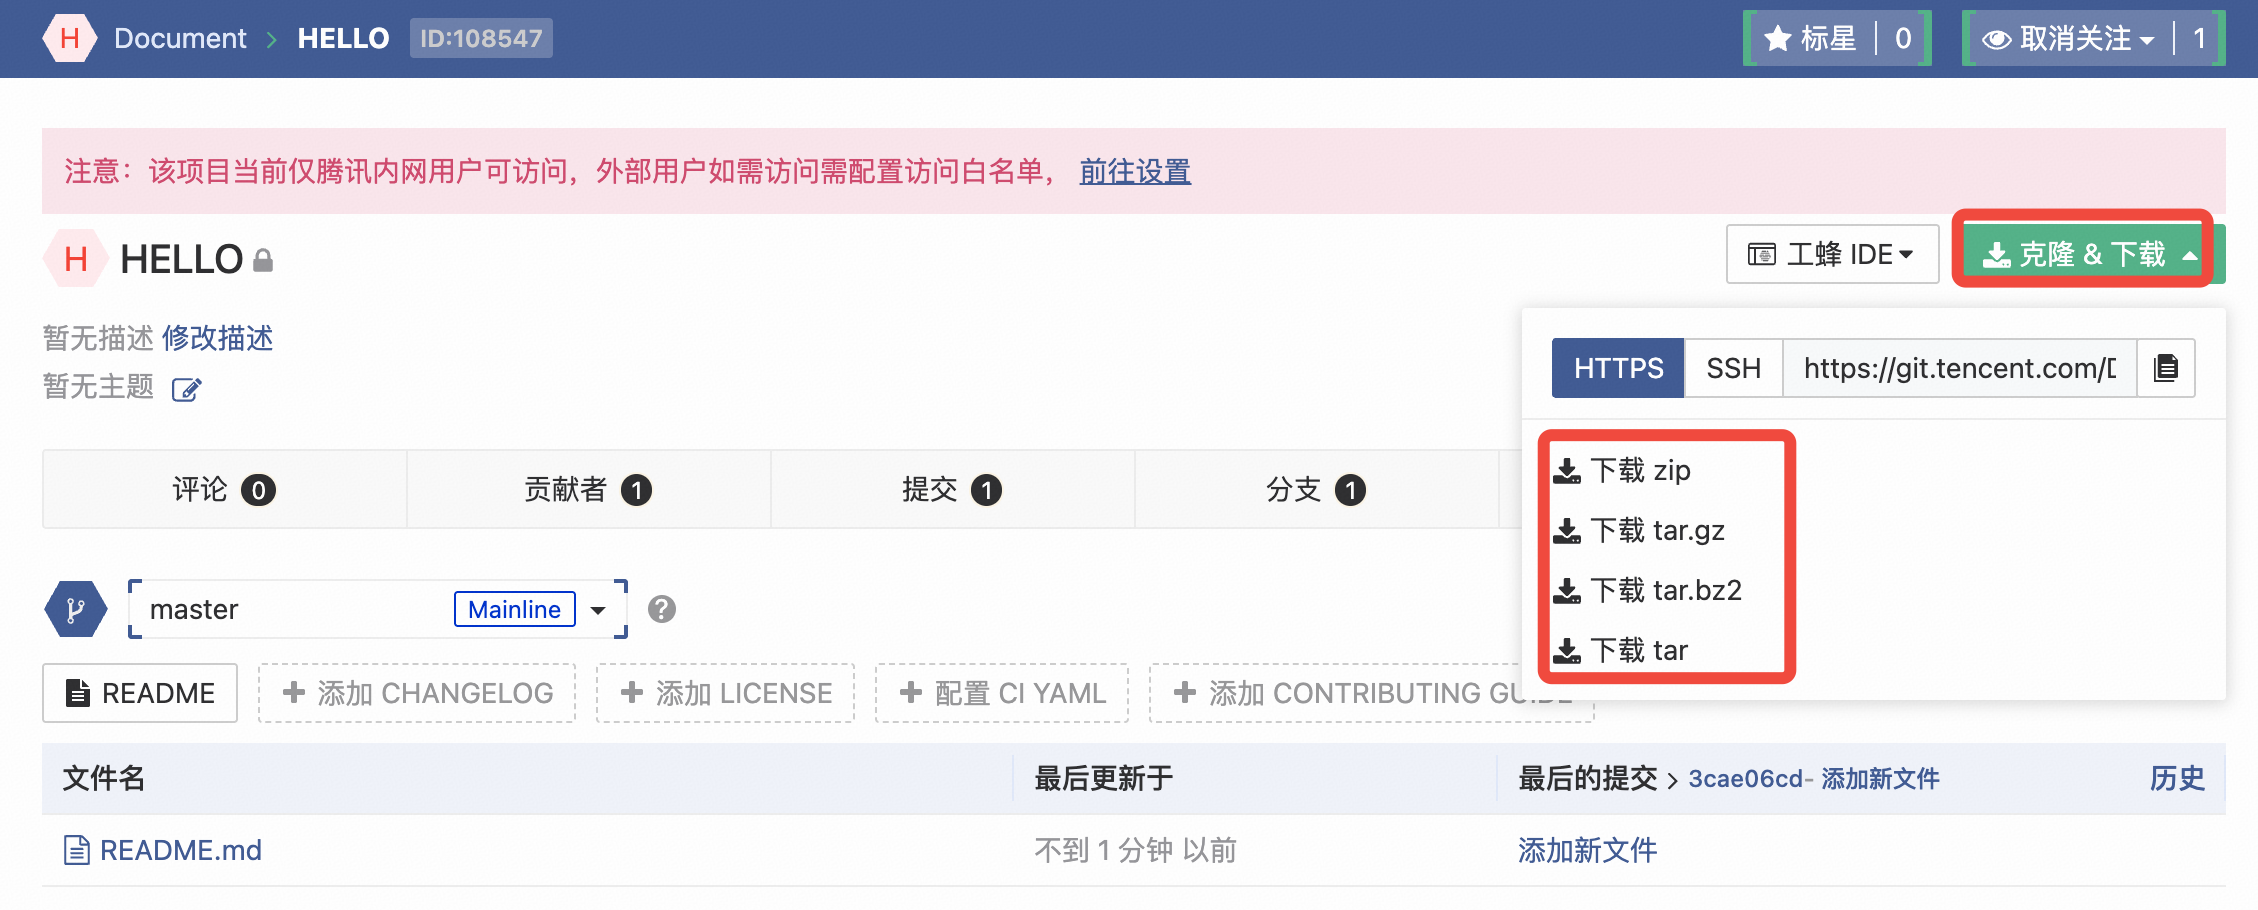Star the project with 标星 button
Viewport: 2258px width, 910px height.
1811,38
